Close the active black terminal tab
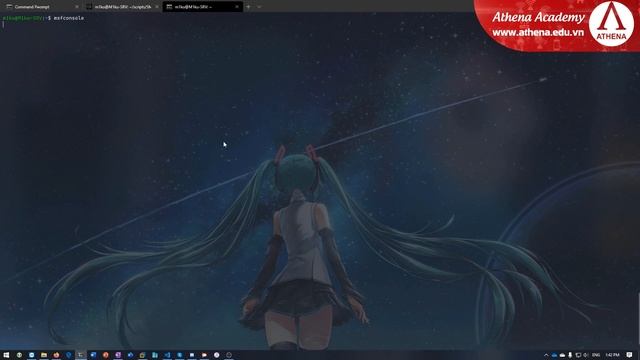 pyautogui.click(x=237, y=7)
